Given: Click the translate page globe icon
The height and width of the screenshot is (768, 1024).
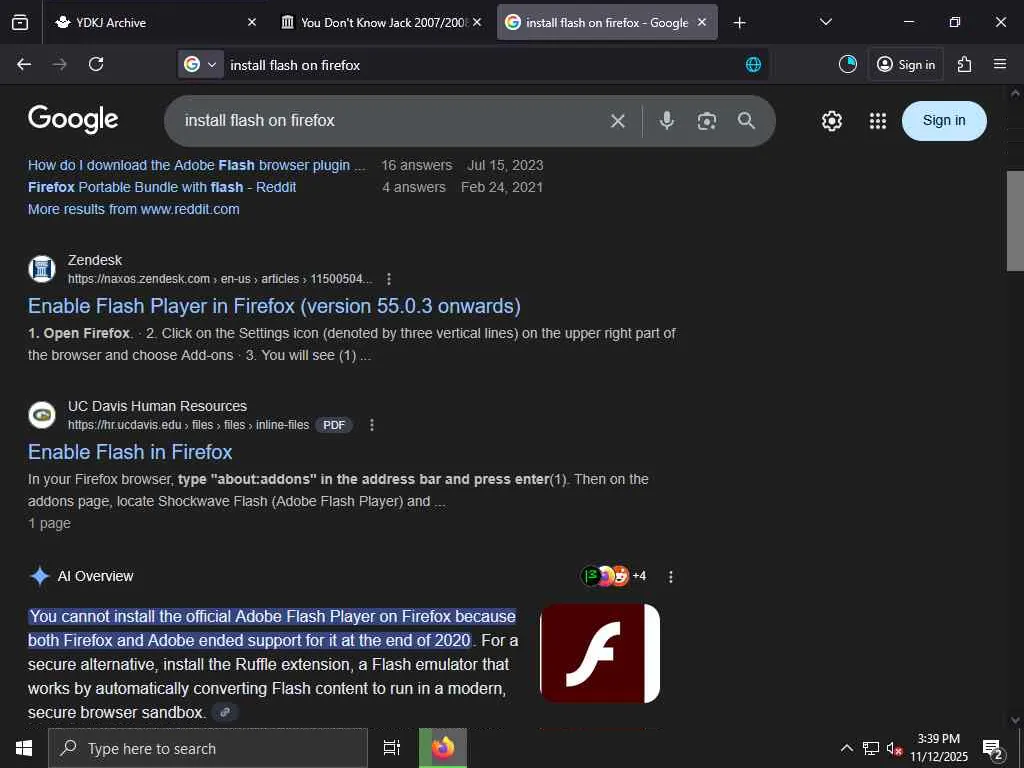Looking at the screenshot, I should [x=753, y=65].
